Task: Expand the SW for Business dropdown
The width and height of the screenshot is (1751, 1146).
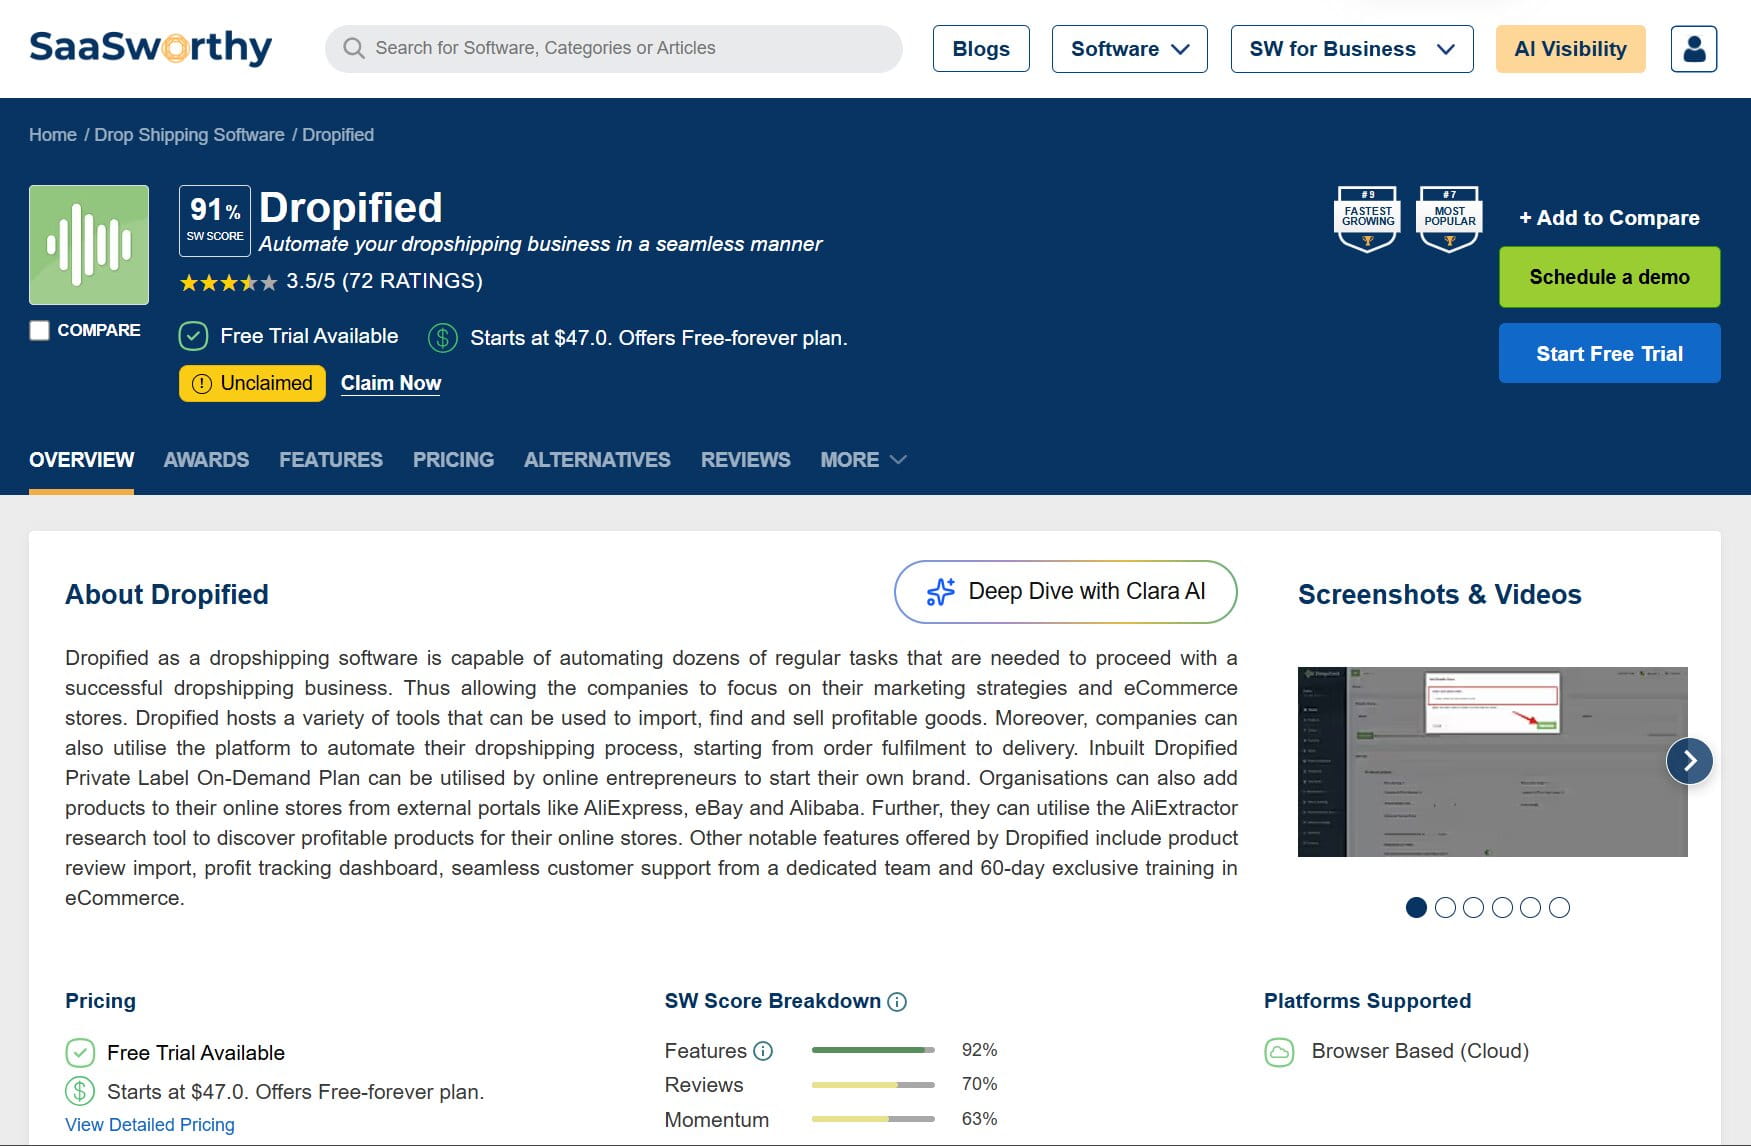Action: pos(1351,49)
